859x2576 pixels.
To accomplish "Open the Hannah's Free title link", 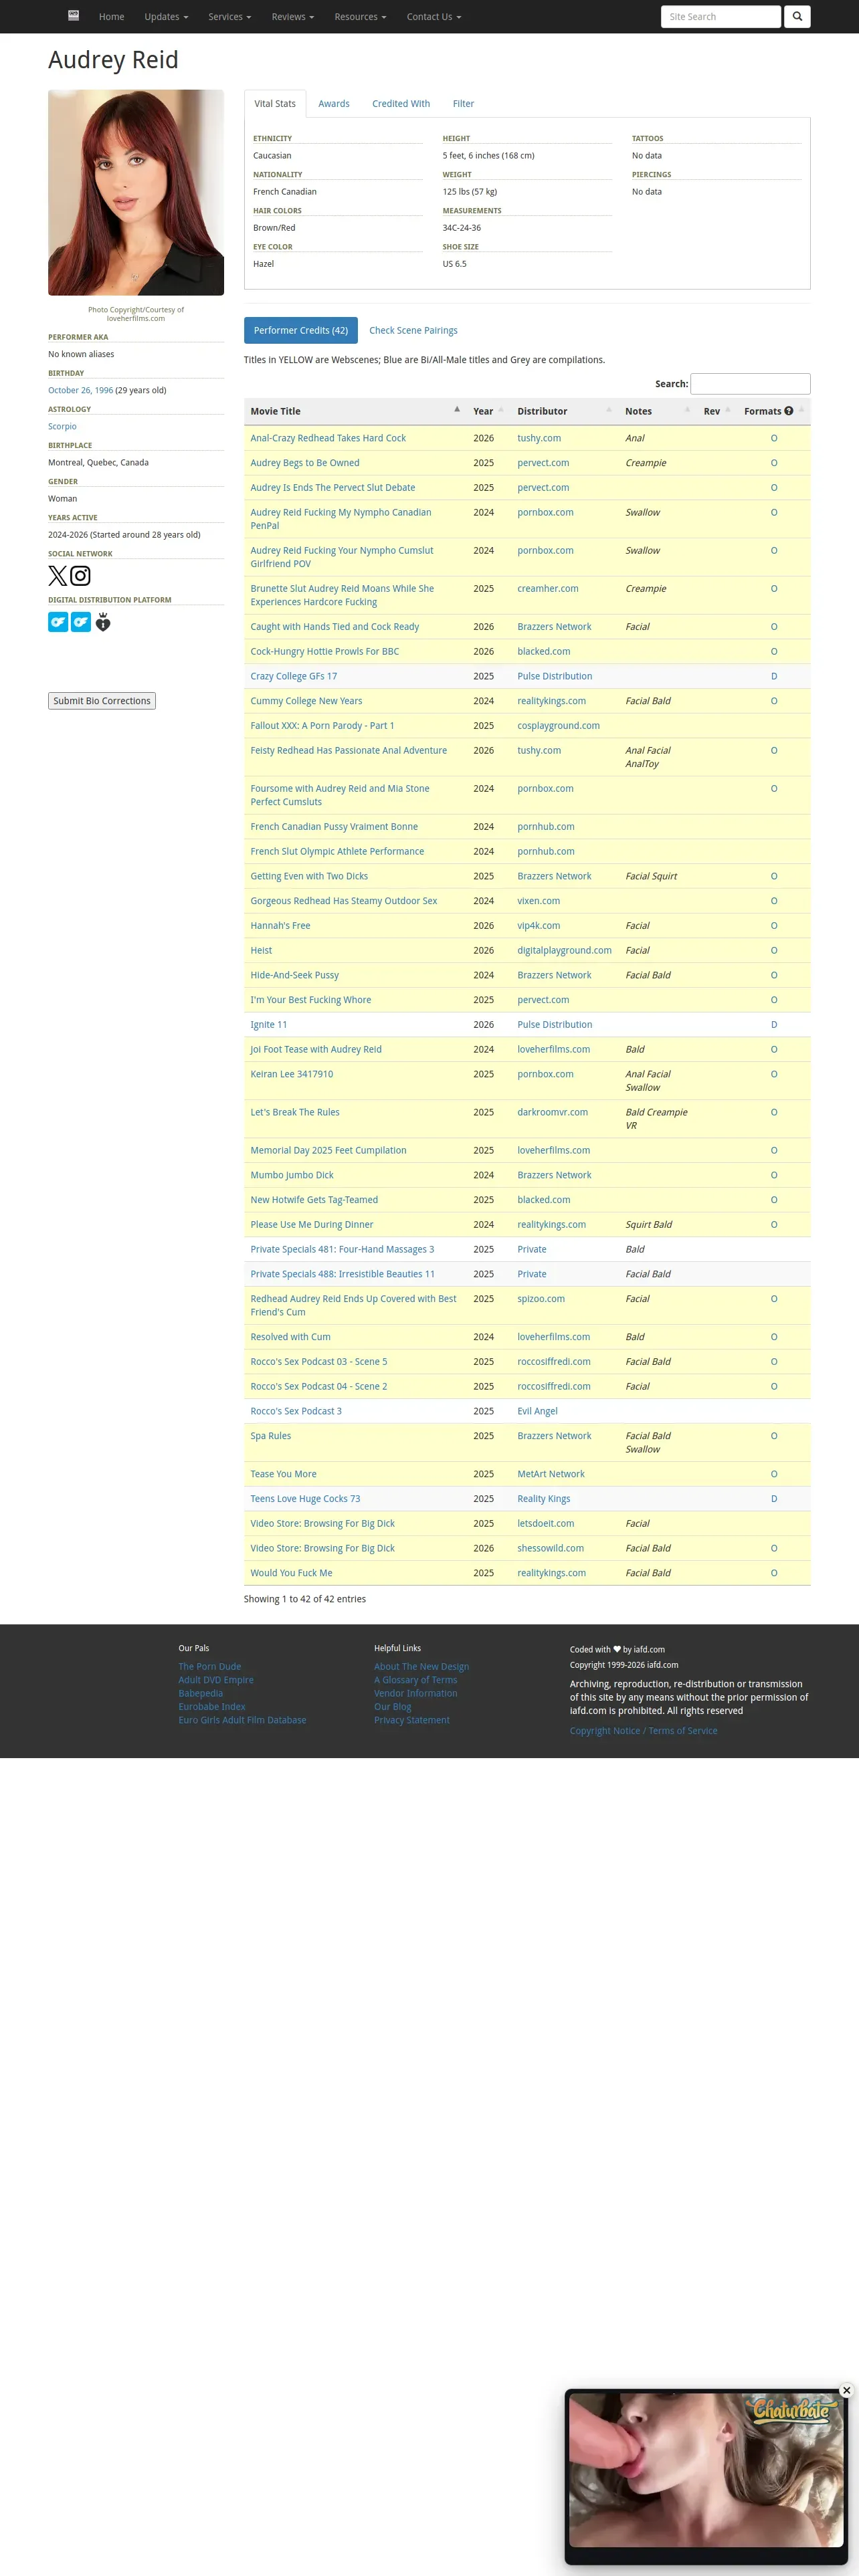I will click(x=280, y=926).
